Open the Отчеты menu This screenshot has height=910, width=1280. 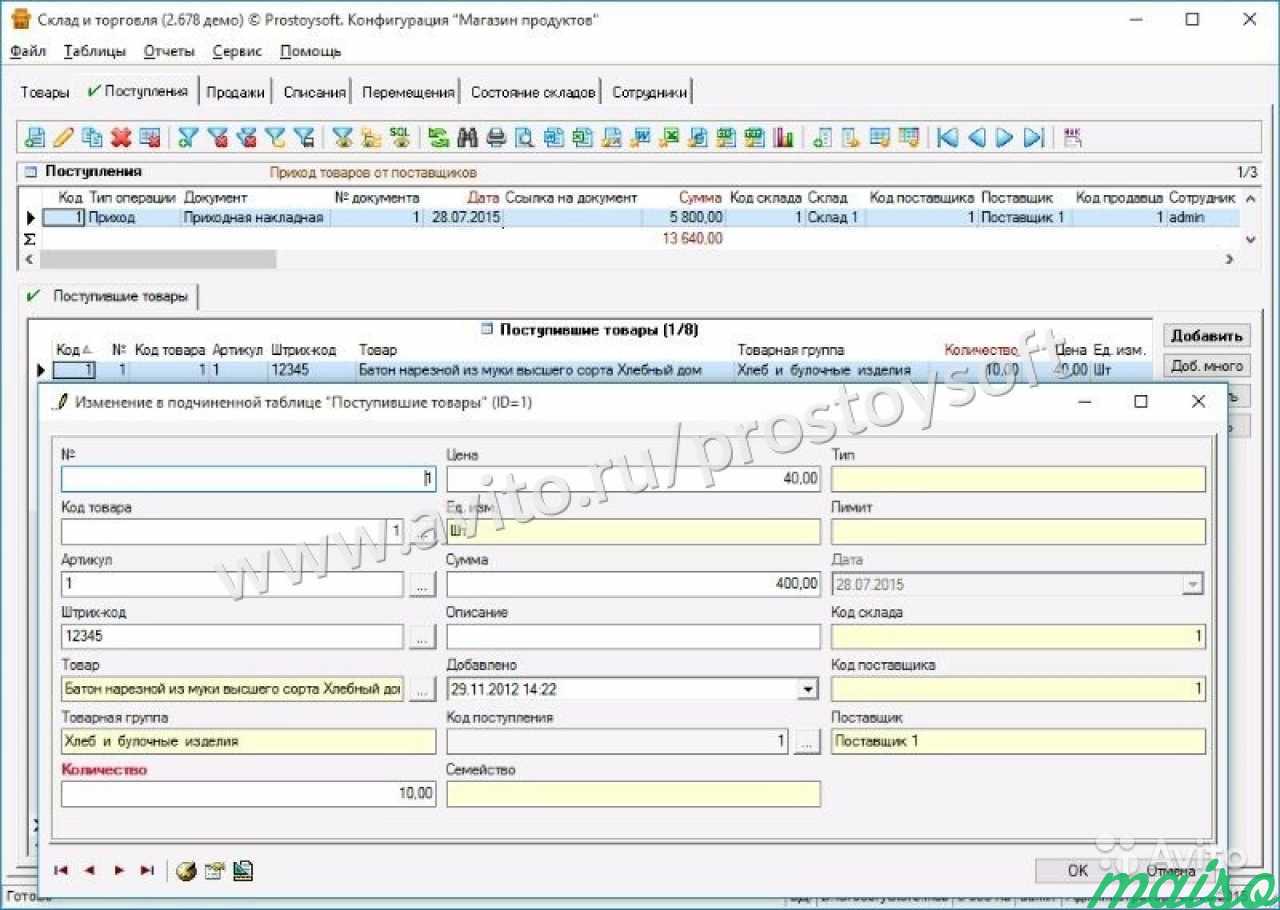coord(169,51)
